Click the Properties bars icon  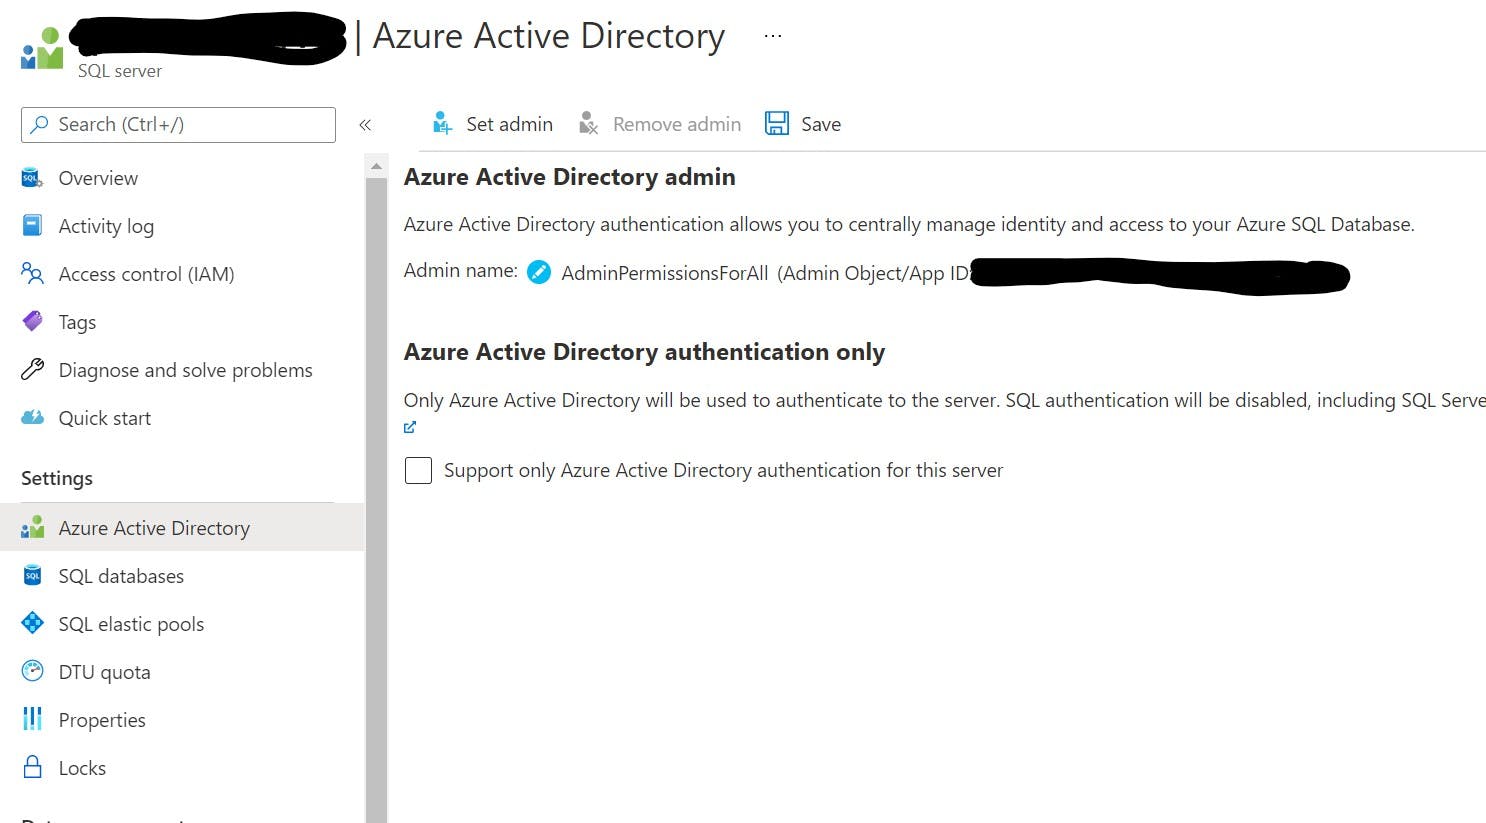point(32,719)
